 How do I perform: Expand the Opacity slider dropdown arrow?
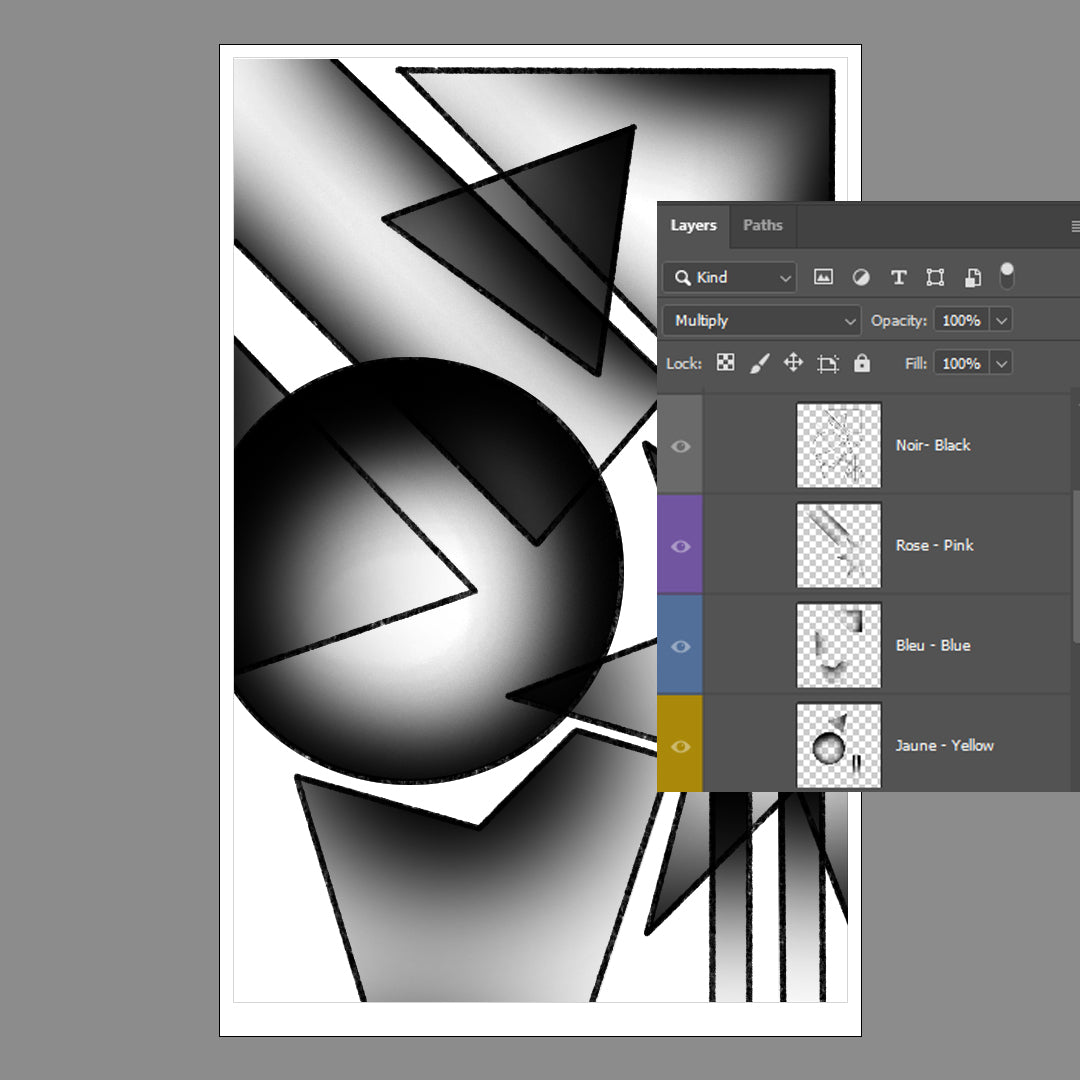tap(1002, 321)
